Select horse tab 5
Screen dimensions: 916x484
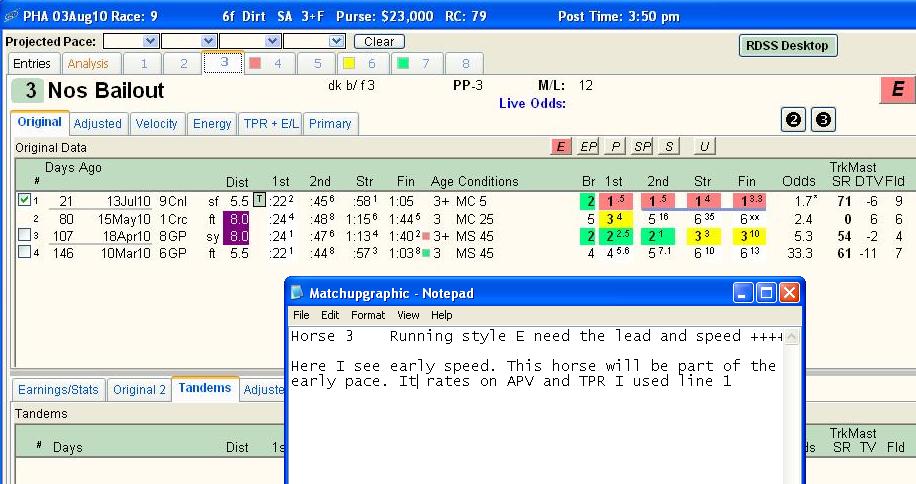(317, 64)
